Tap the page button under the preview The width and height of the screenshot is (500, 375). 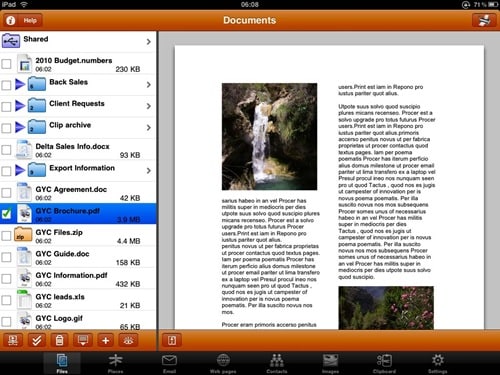click(x=172, y=340)
